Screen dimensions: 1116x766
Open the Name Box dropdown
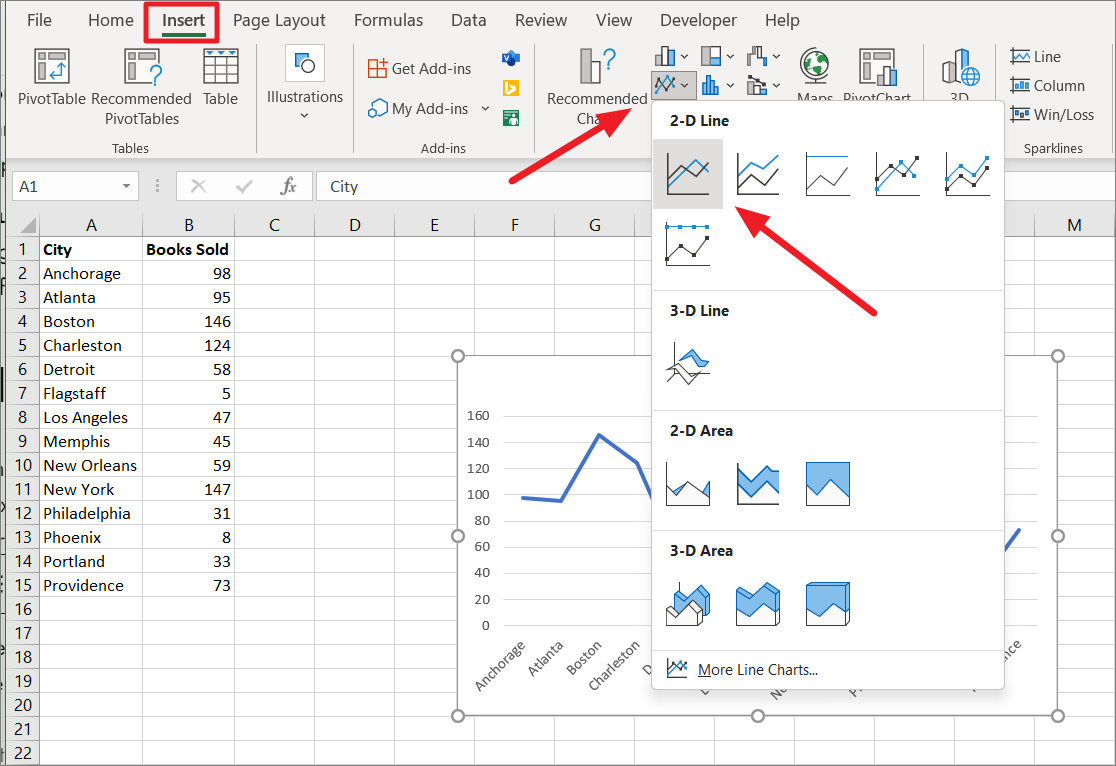coord(126,186)
